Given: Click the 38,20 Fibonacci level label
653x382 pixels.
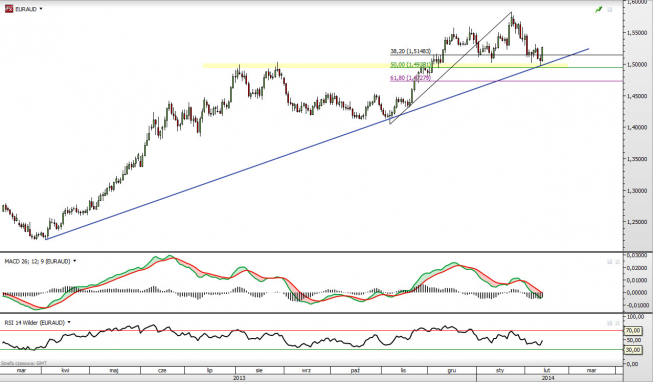Looking at the screenshot, I should [410, 52].
